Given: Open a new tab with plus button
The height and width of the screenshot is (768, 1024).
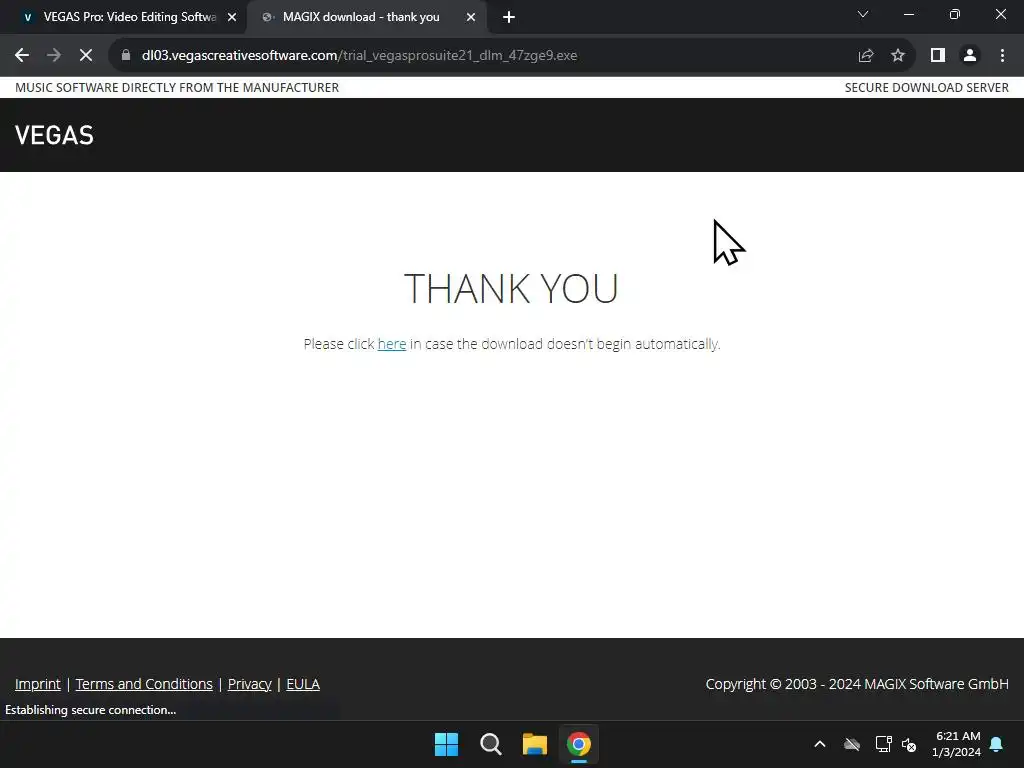Looking at the screenshot, I should point(509,18).
